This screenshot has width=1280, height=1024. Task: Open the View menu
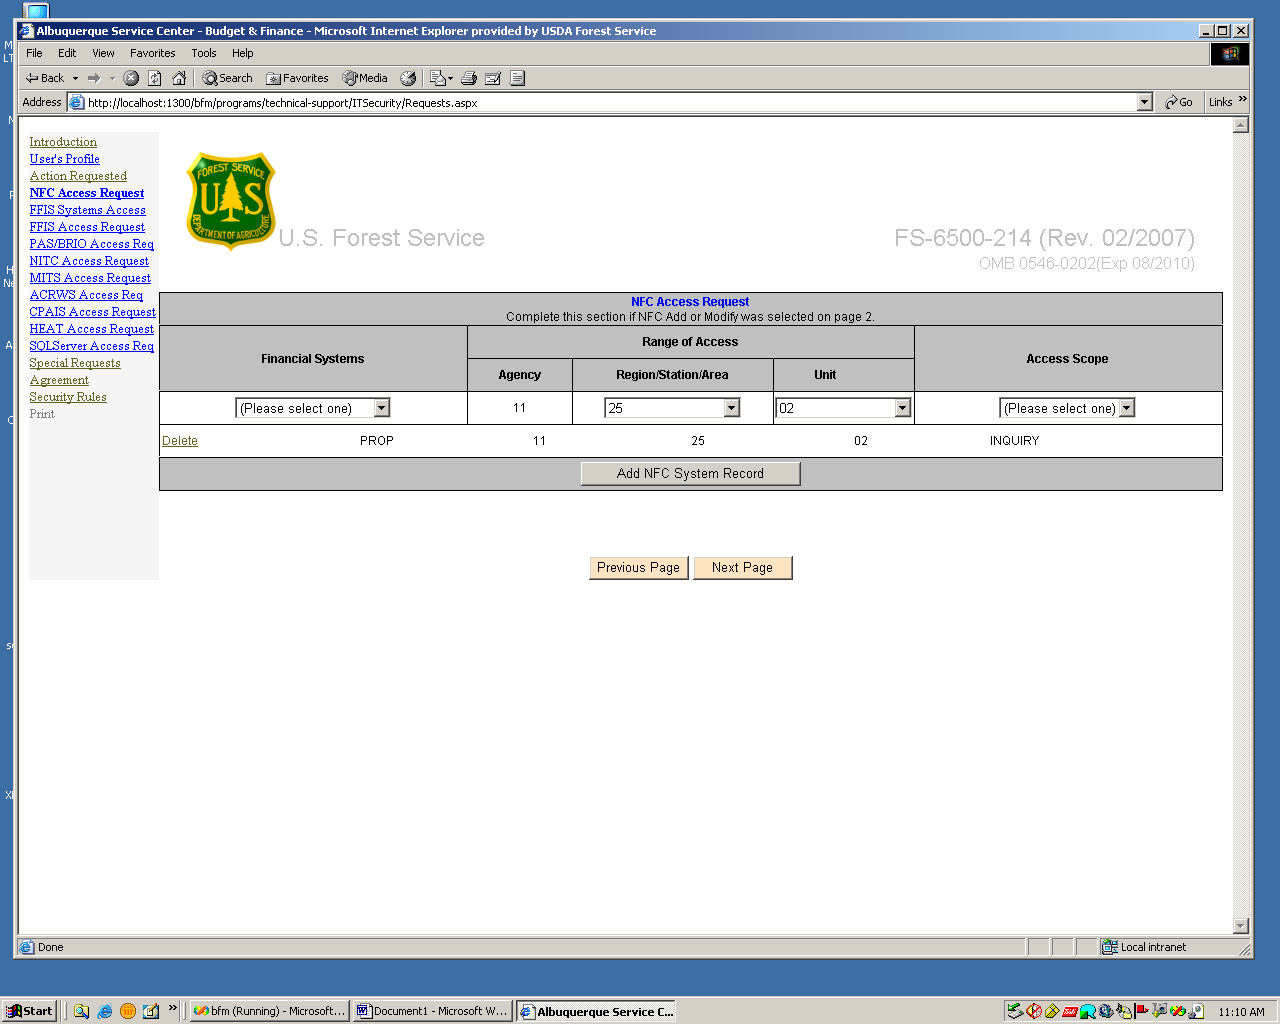point(103,53)
